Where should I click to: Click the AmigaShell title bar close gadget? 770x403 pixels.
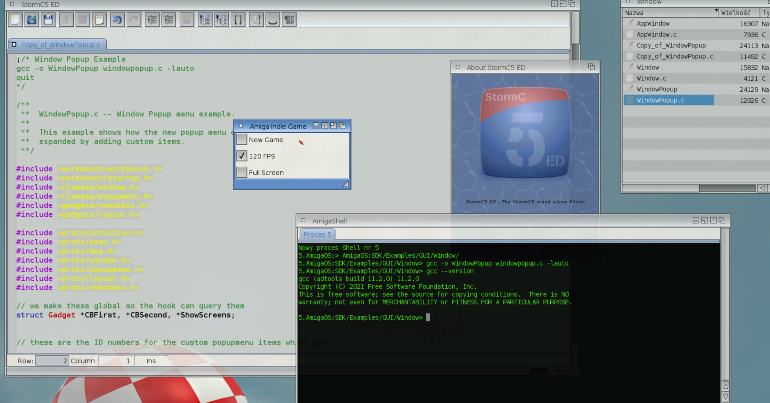tap(303, 221)
